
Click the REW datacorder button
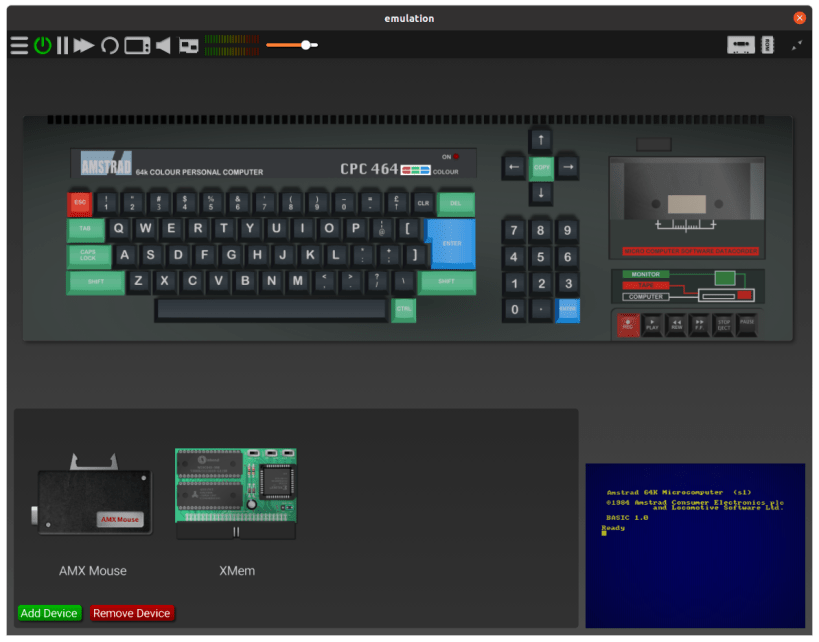676,325
